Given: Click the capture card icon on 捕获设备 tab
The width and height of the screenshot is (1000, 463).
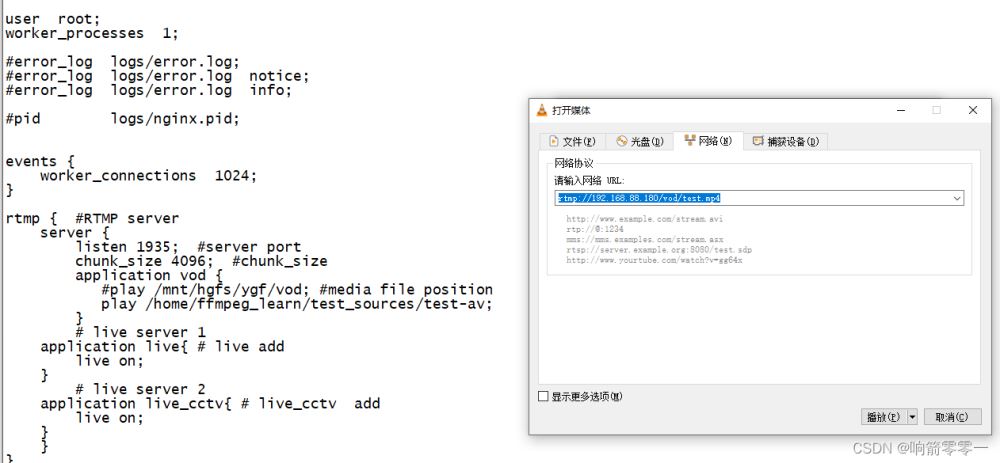Looking at the screenshot, I should (758, 141).
